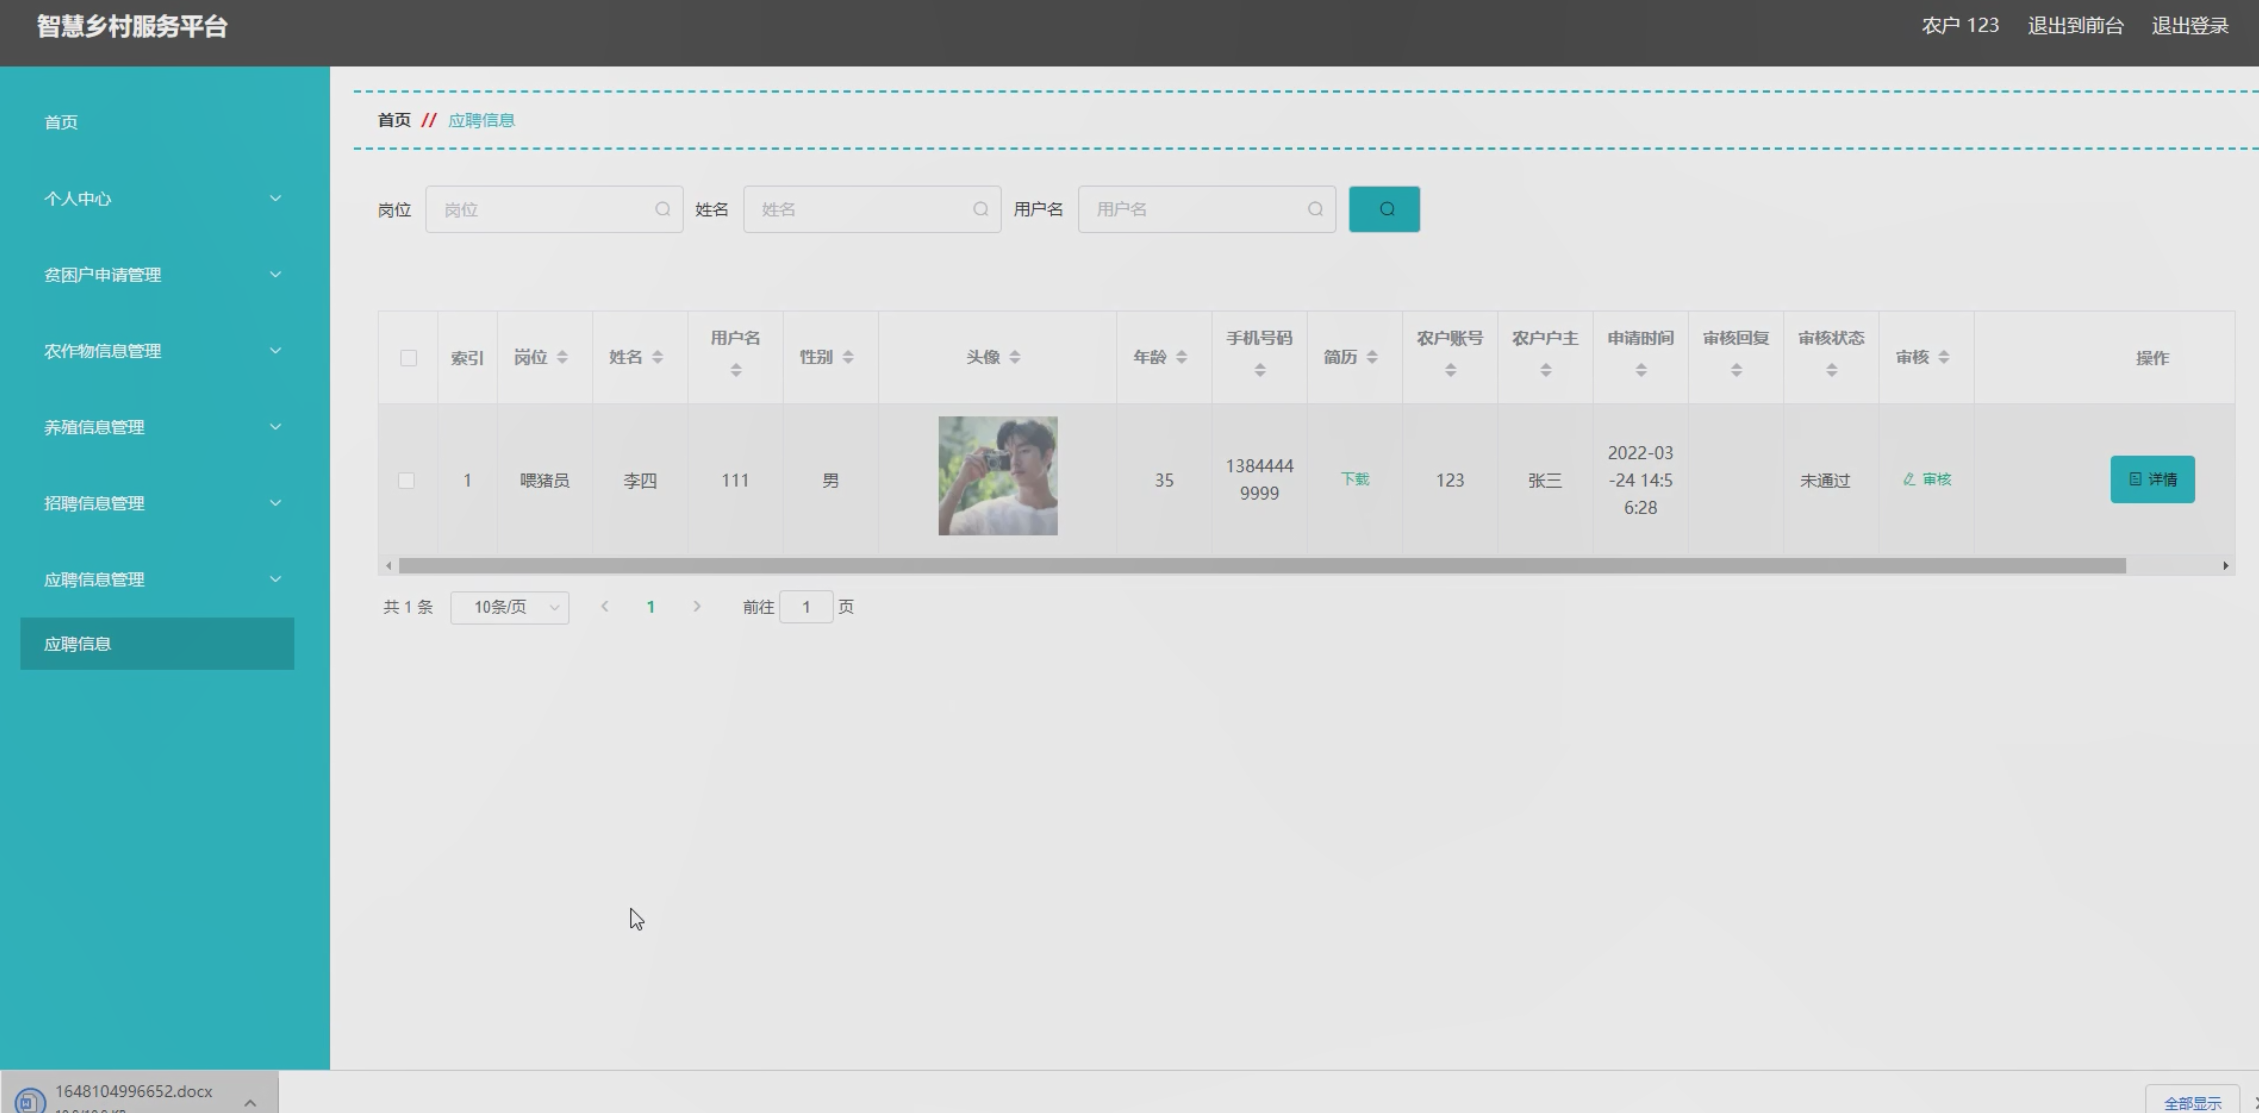Click the magnifier icon inside 姓名 search field
2259x1113 pixels.
click(x=980, y=209)
